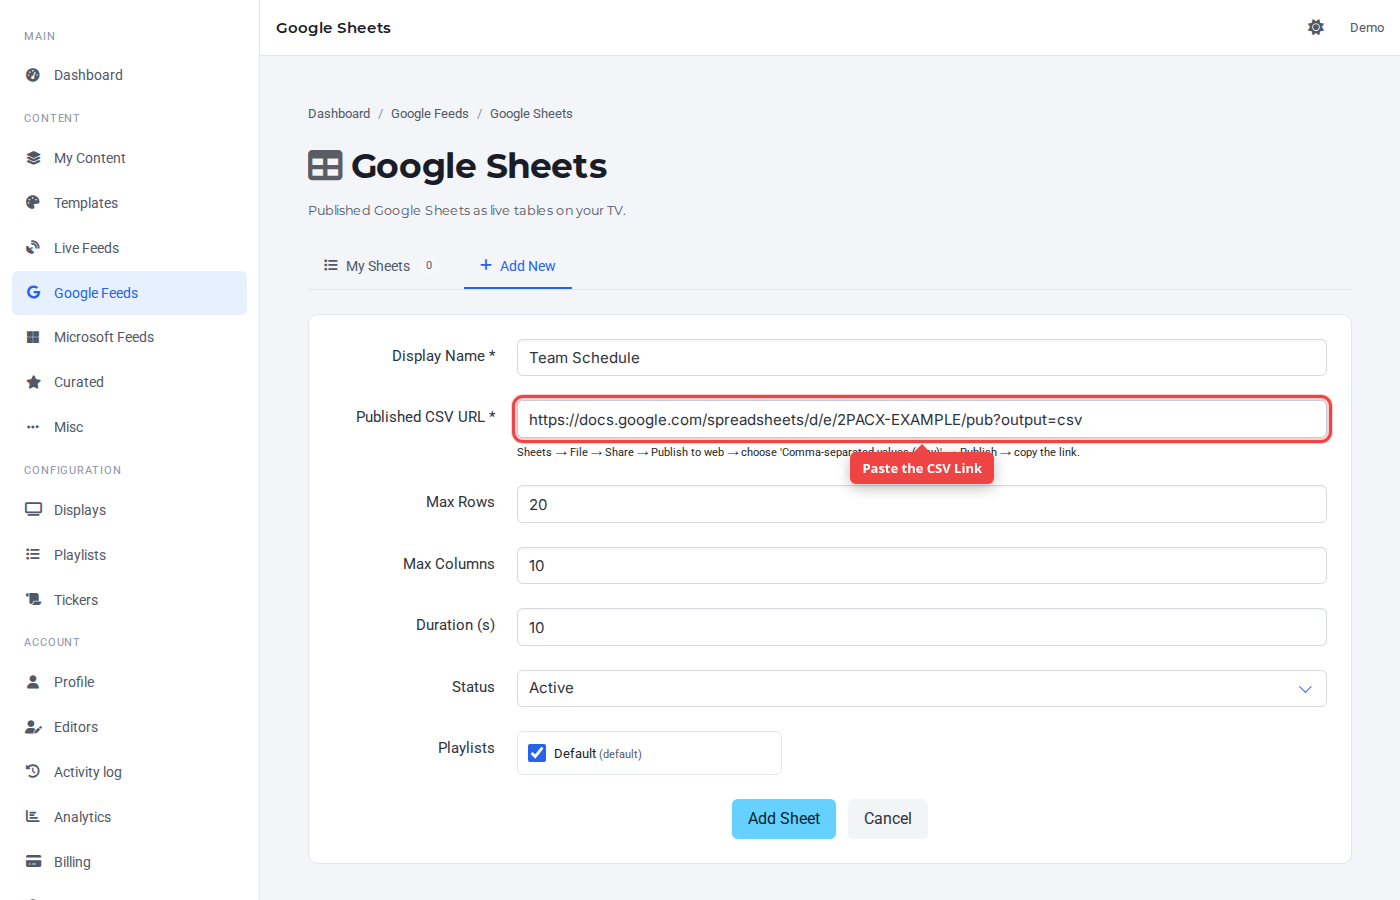
Task: Open Microsoft Feeds sidebar item
Action: tap(130, 337)
